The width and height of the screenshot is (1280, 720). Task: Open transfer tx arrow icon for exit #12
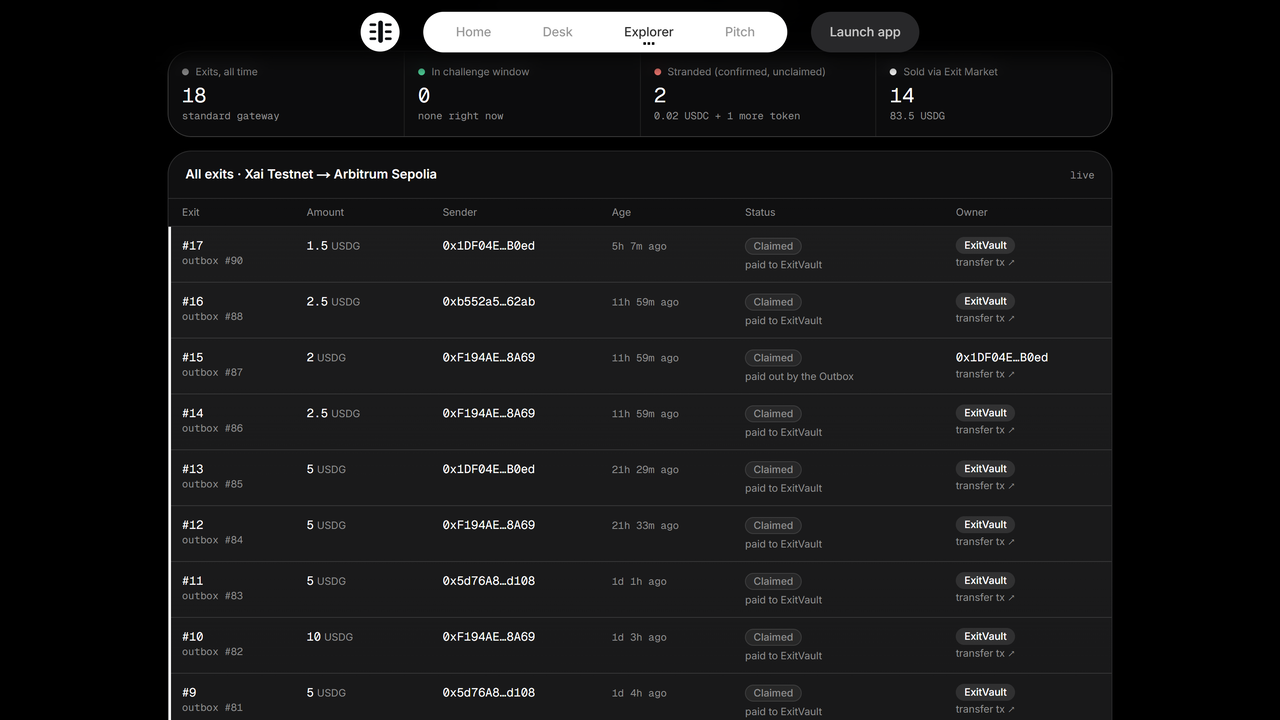tap(1011, 542)
